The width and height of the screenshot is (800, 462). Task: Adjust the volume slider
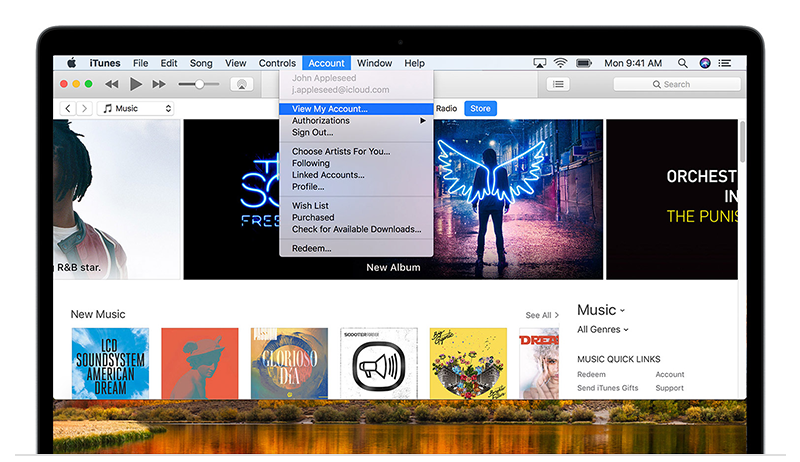(x=199, y=85)
